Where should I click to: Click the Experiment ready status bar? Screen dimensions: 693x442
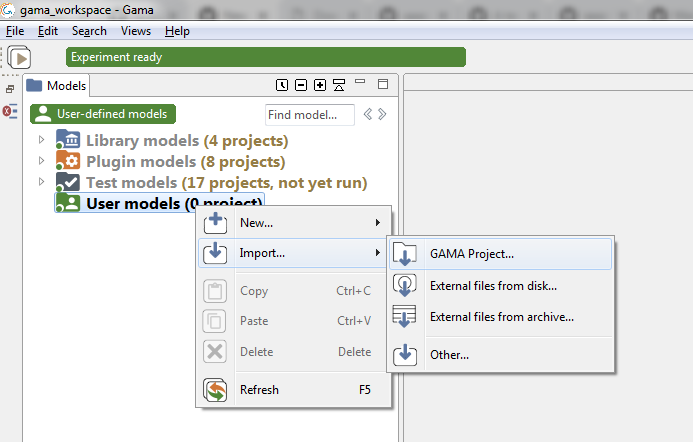[x=266, y=57]
